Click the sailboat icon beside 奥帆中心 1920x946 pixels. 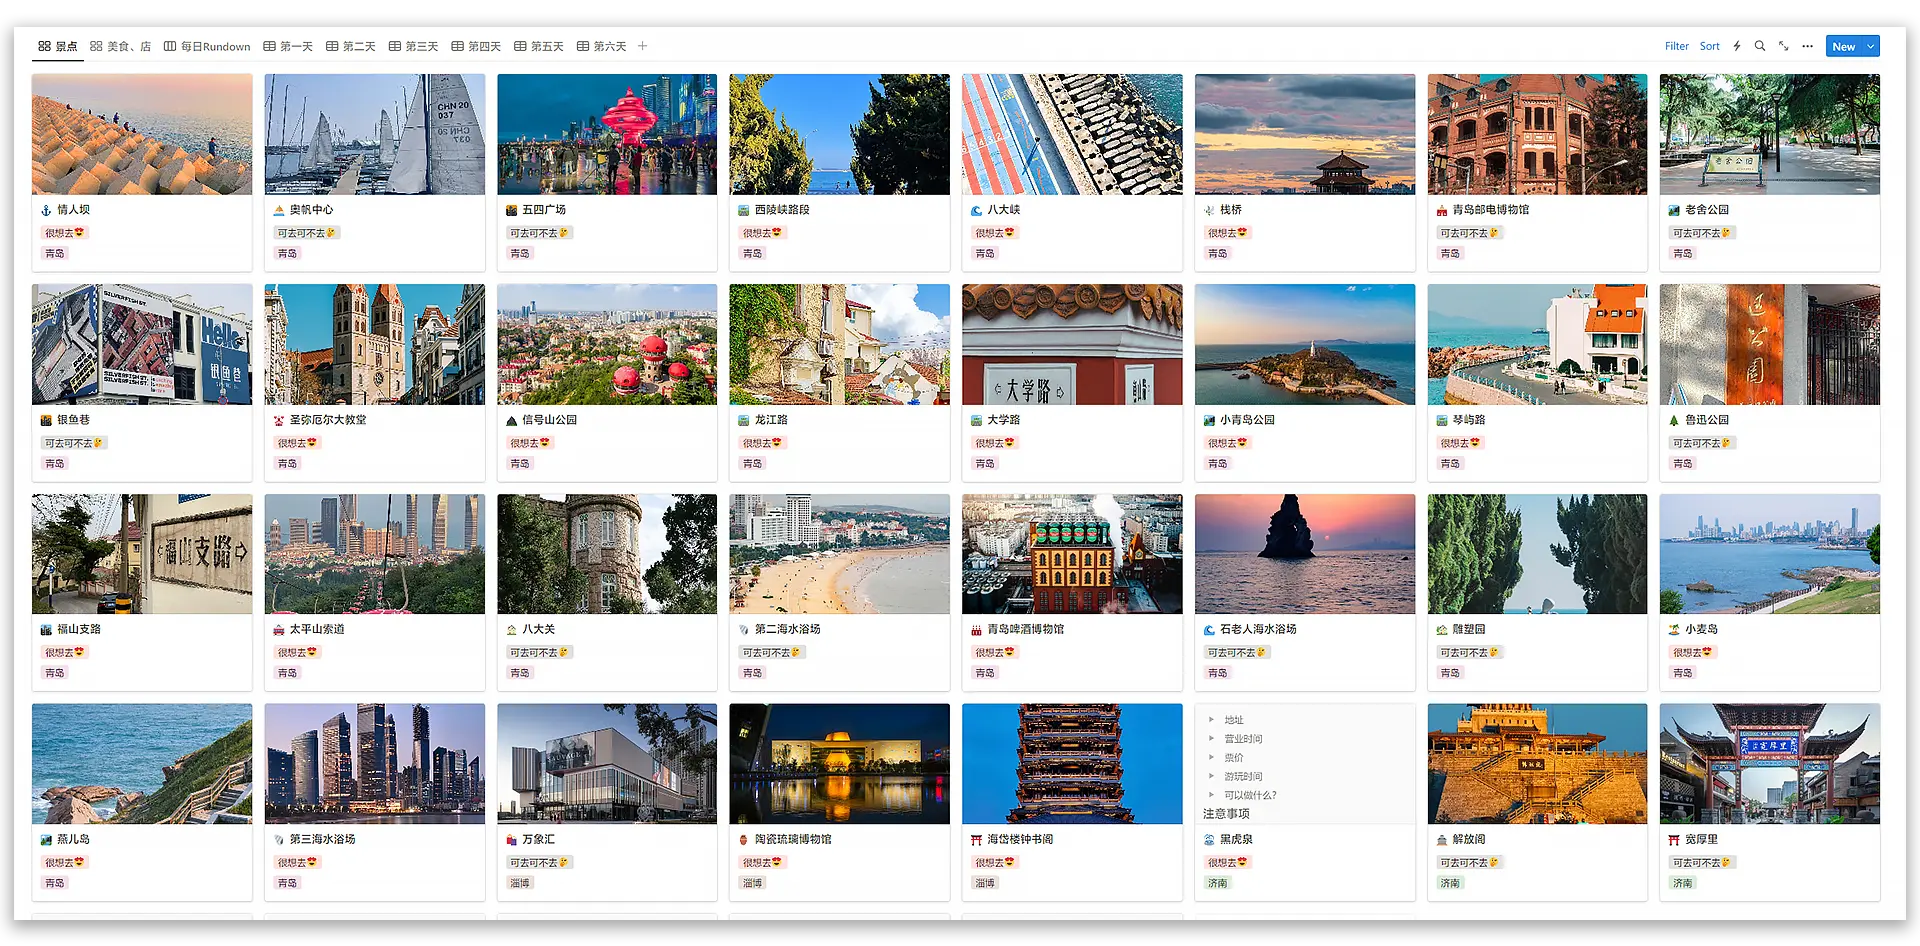[x=279, y=210]
